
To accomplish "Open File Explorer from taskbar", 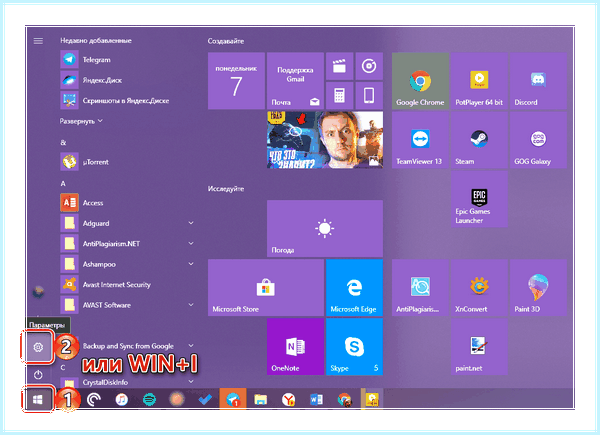I will (x=261, y=400).
